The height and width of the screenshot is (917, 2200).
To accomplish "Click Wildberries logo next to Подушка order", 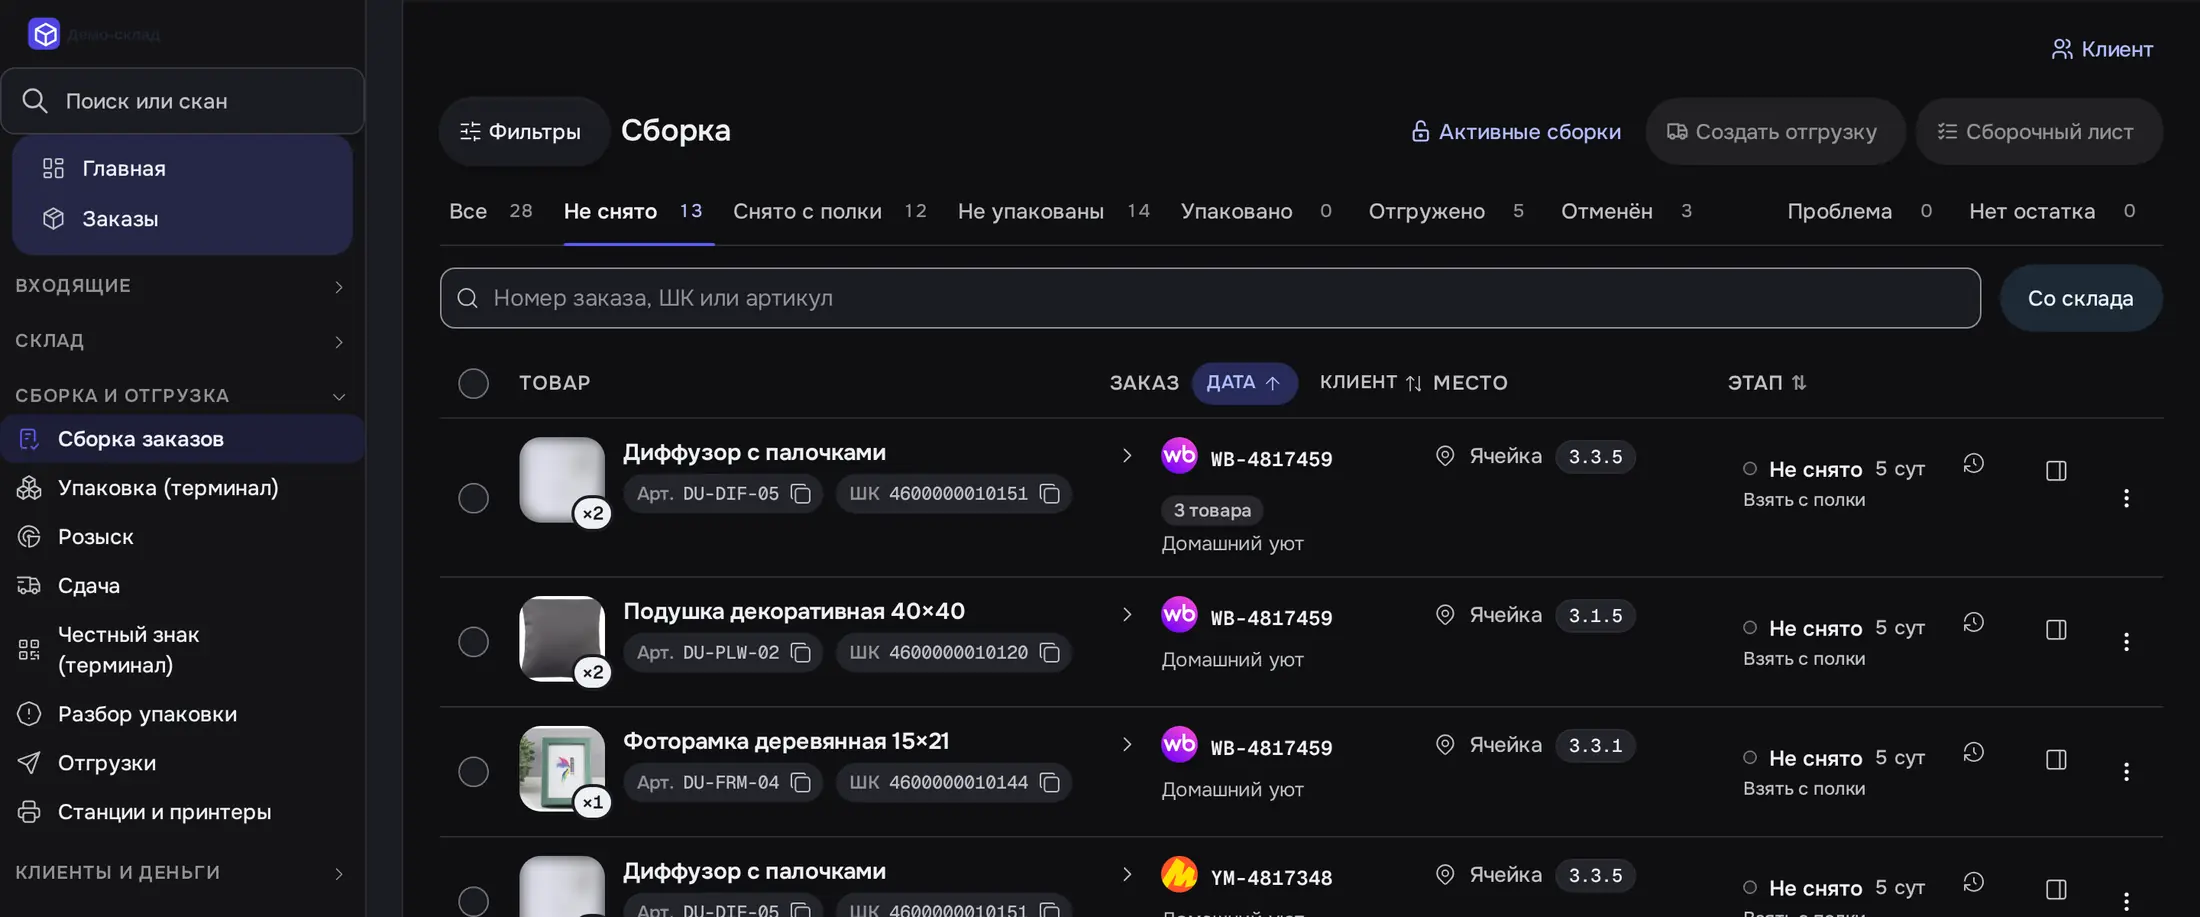I will (x=1179, y=614).
